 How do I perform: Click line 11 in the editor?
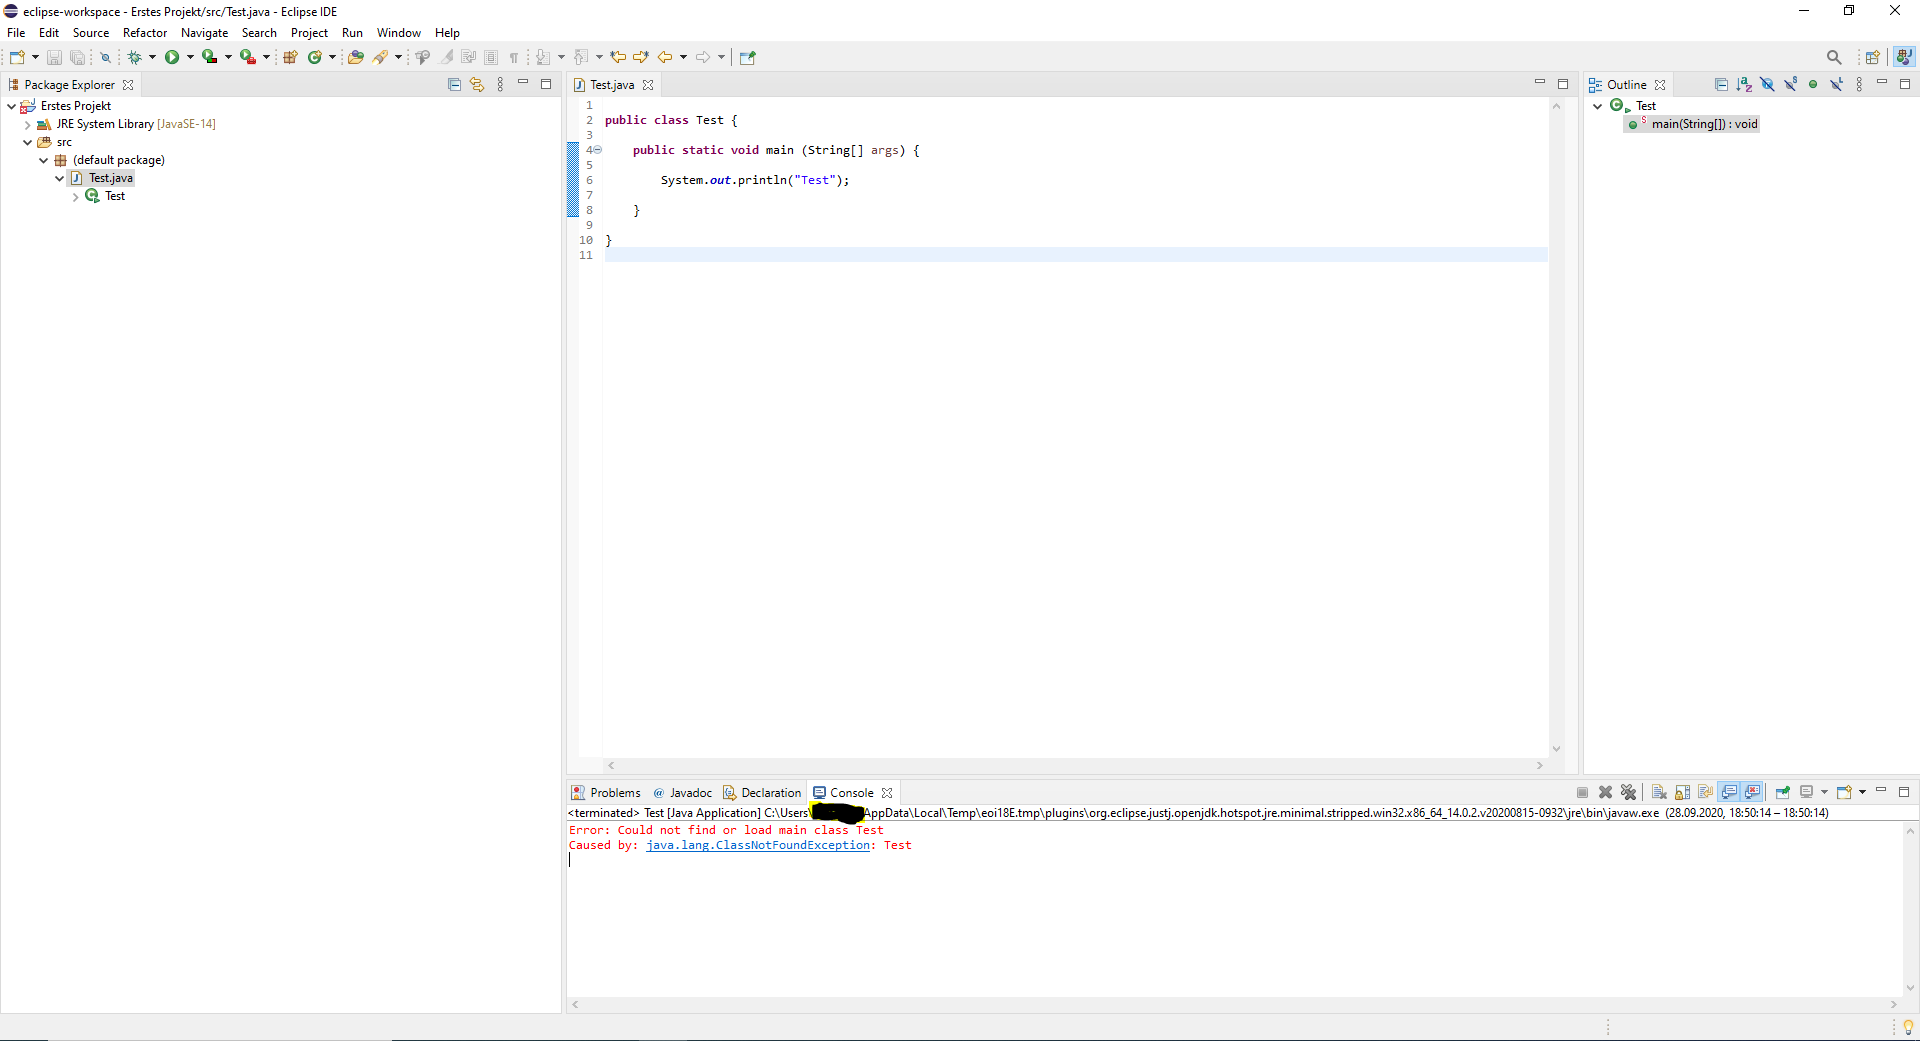click(x=1075, y=255)
